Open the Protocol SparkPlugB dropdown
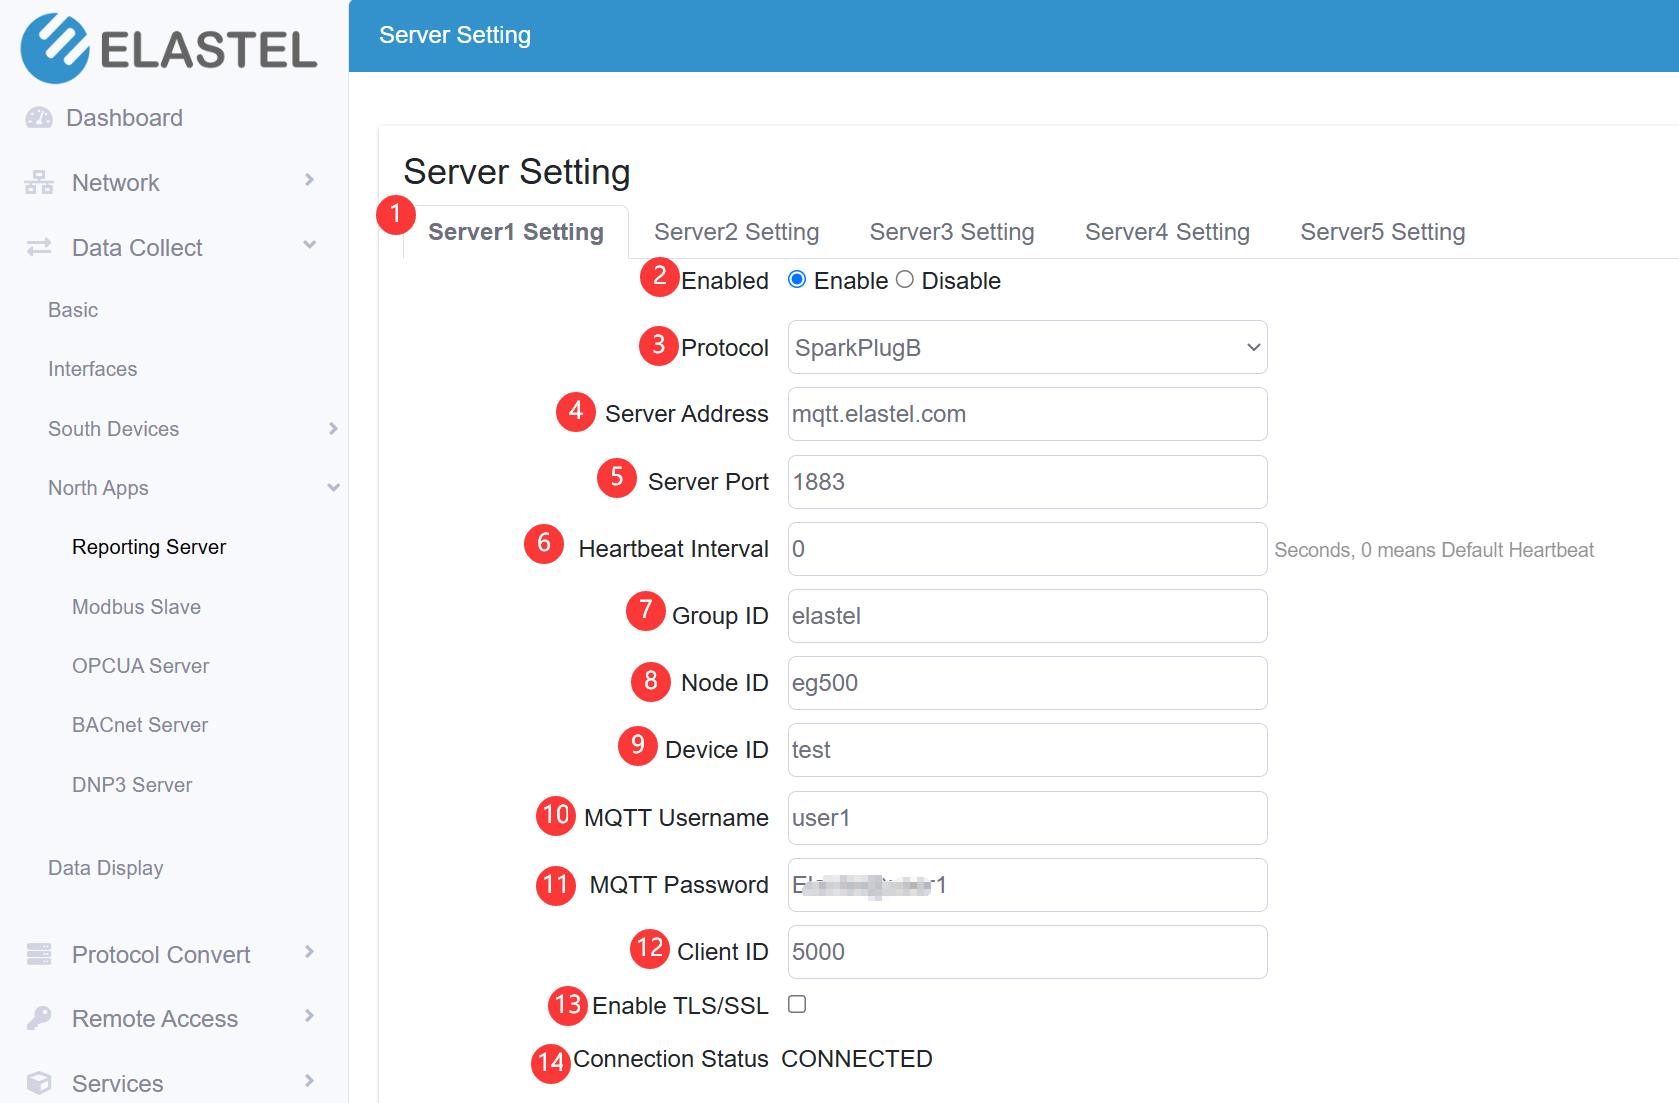The image size is (1679, 1103). pyautogui.click(x=1027, y=347)
